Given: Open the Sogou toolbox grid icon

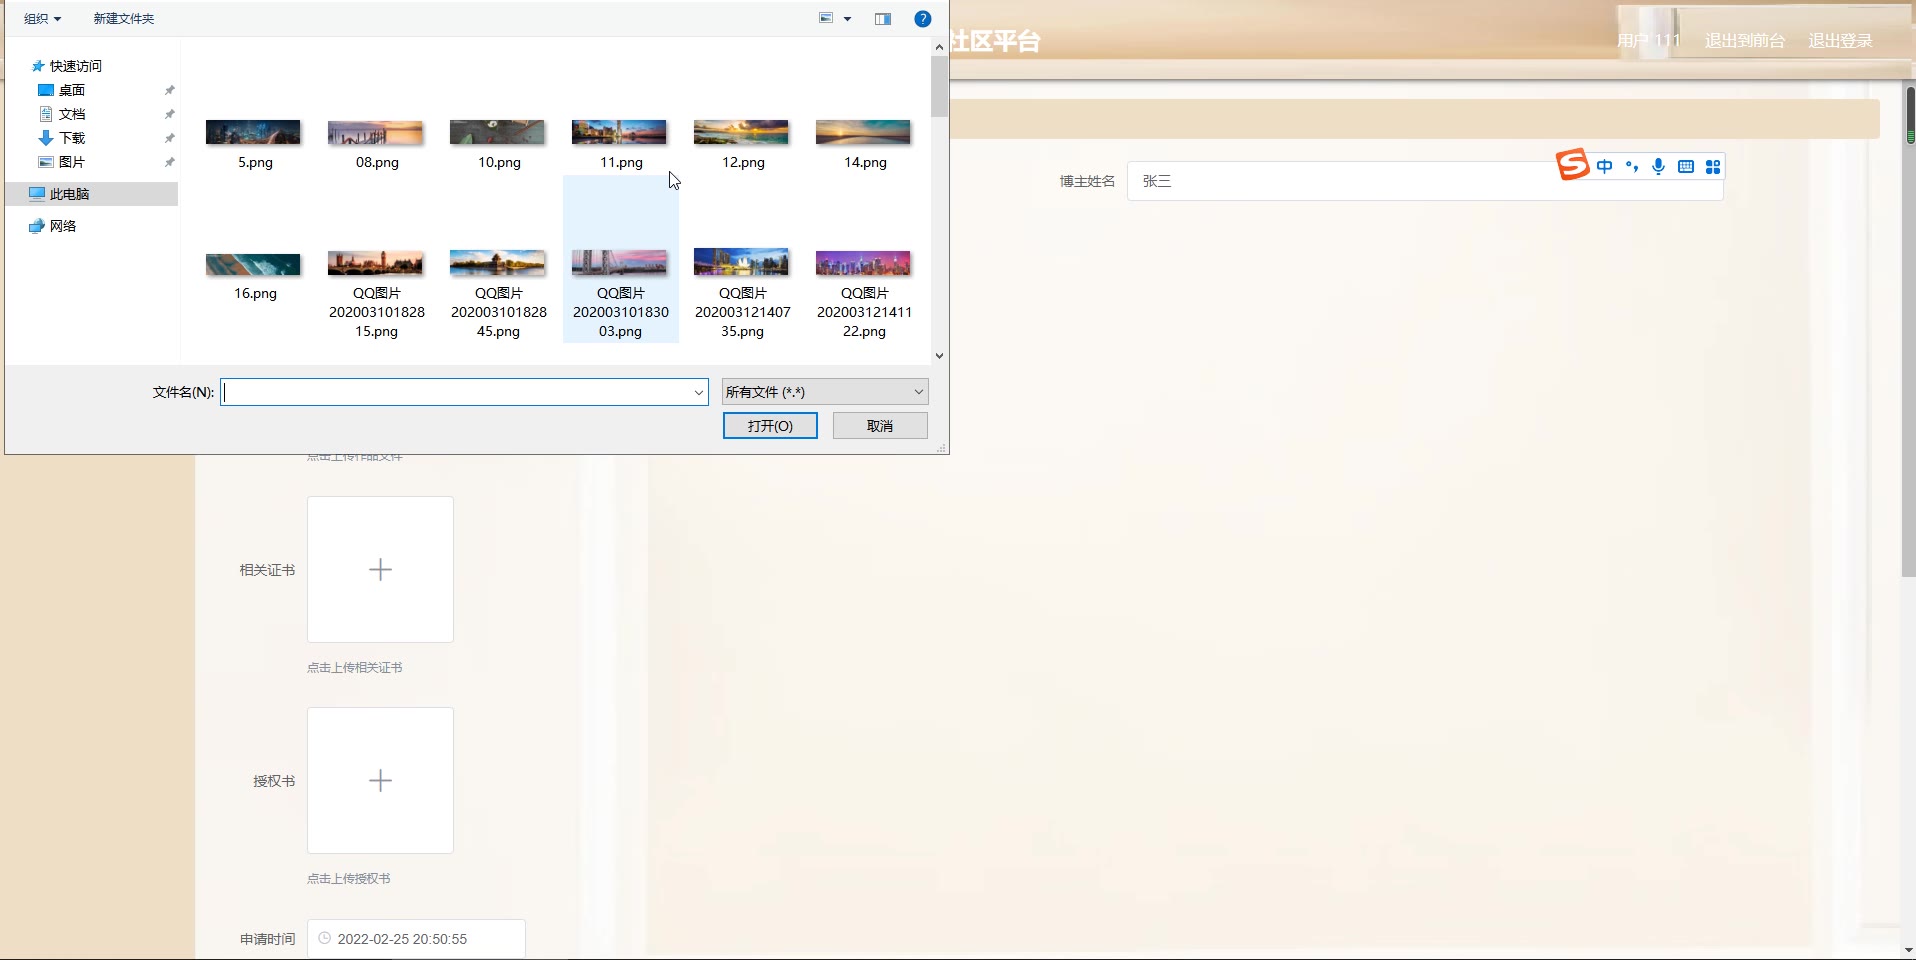Looking at the screenshot, I should 1713,167.
